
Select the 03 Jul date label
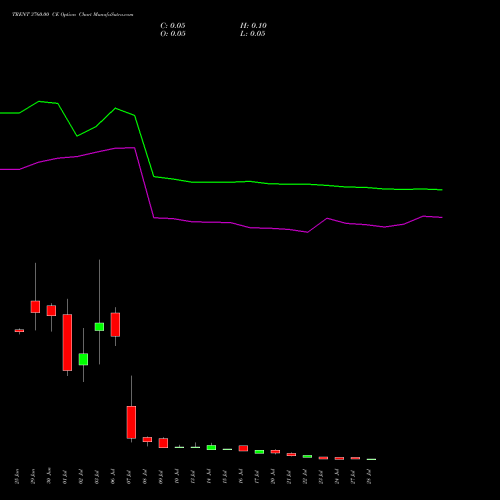97,477
